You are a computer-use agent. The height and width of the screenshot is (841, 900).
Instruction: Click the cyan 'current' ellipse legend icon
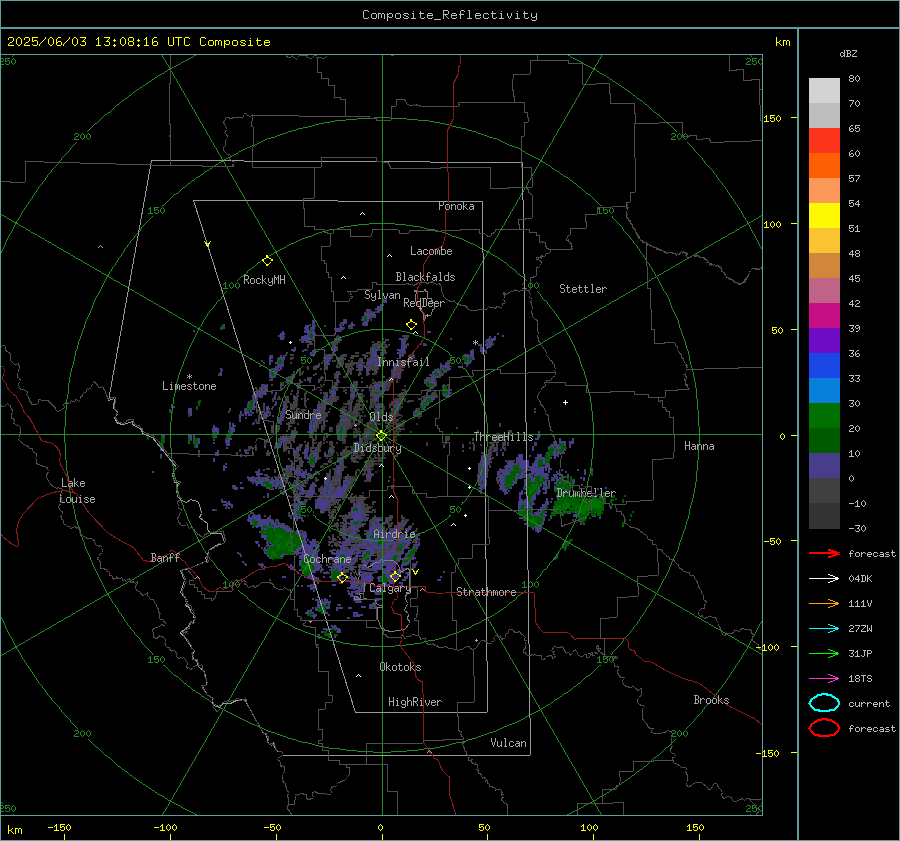pos(824,703)
